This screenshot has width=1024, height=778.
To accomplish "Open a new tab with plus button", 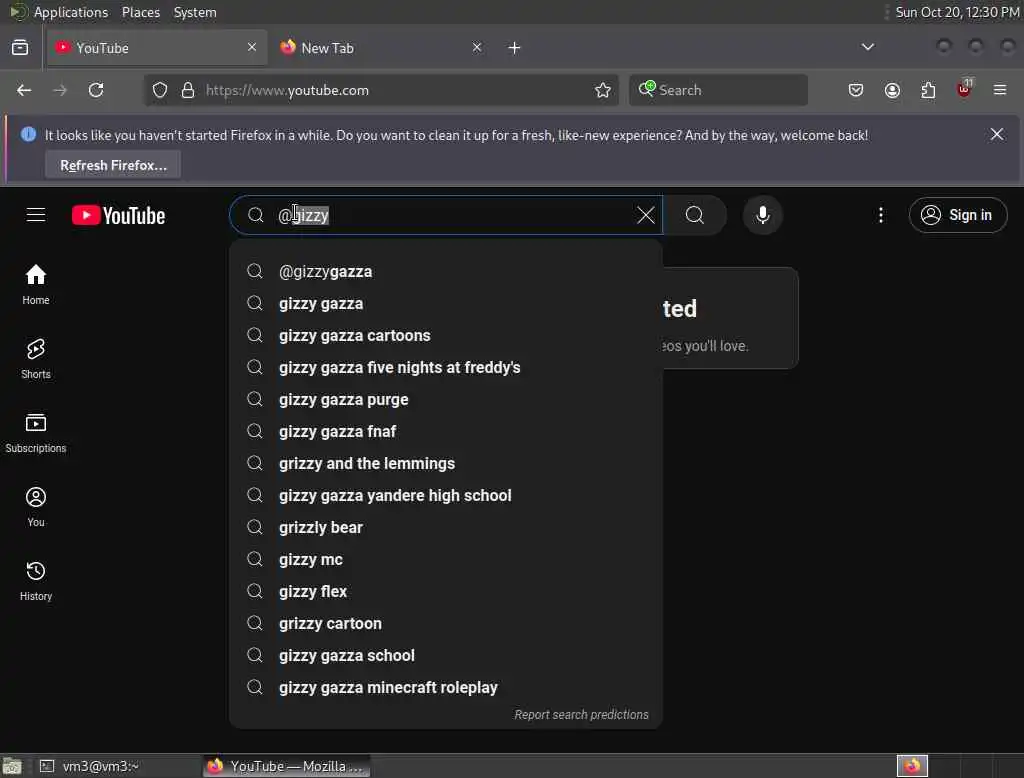I will pyautogui.click(x=514, y=48).
